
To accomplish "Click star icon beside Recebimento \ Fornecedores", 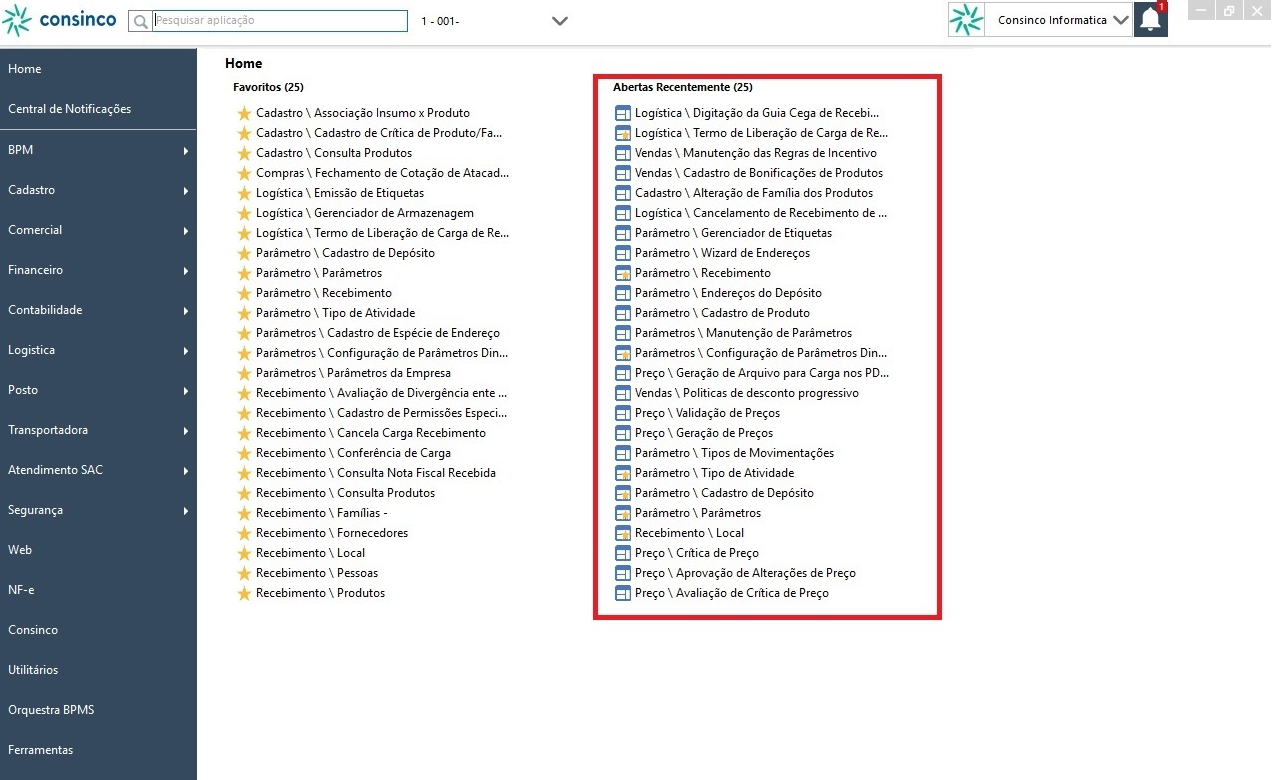I will coord(244,533).
